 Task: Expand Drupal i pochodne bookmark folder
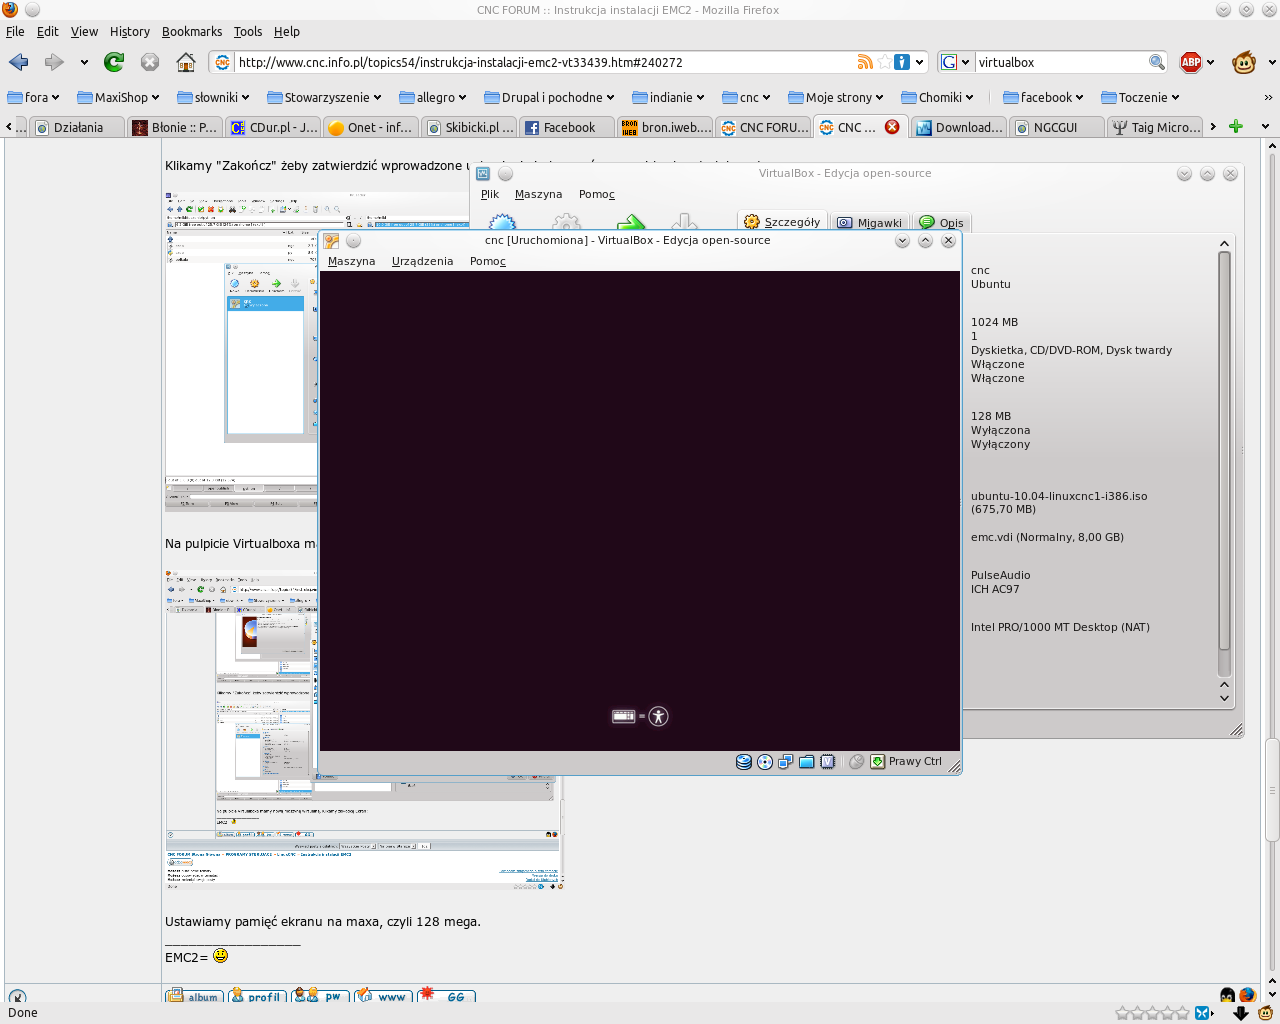tap(549, 97)
